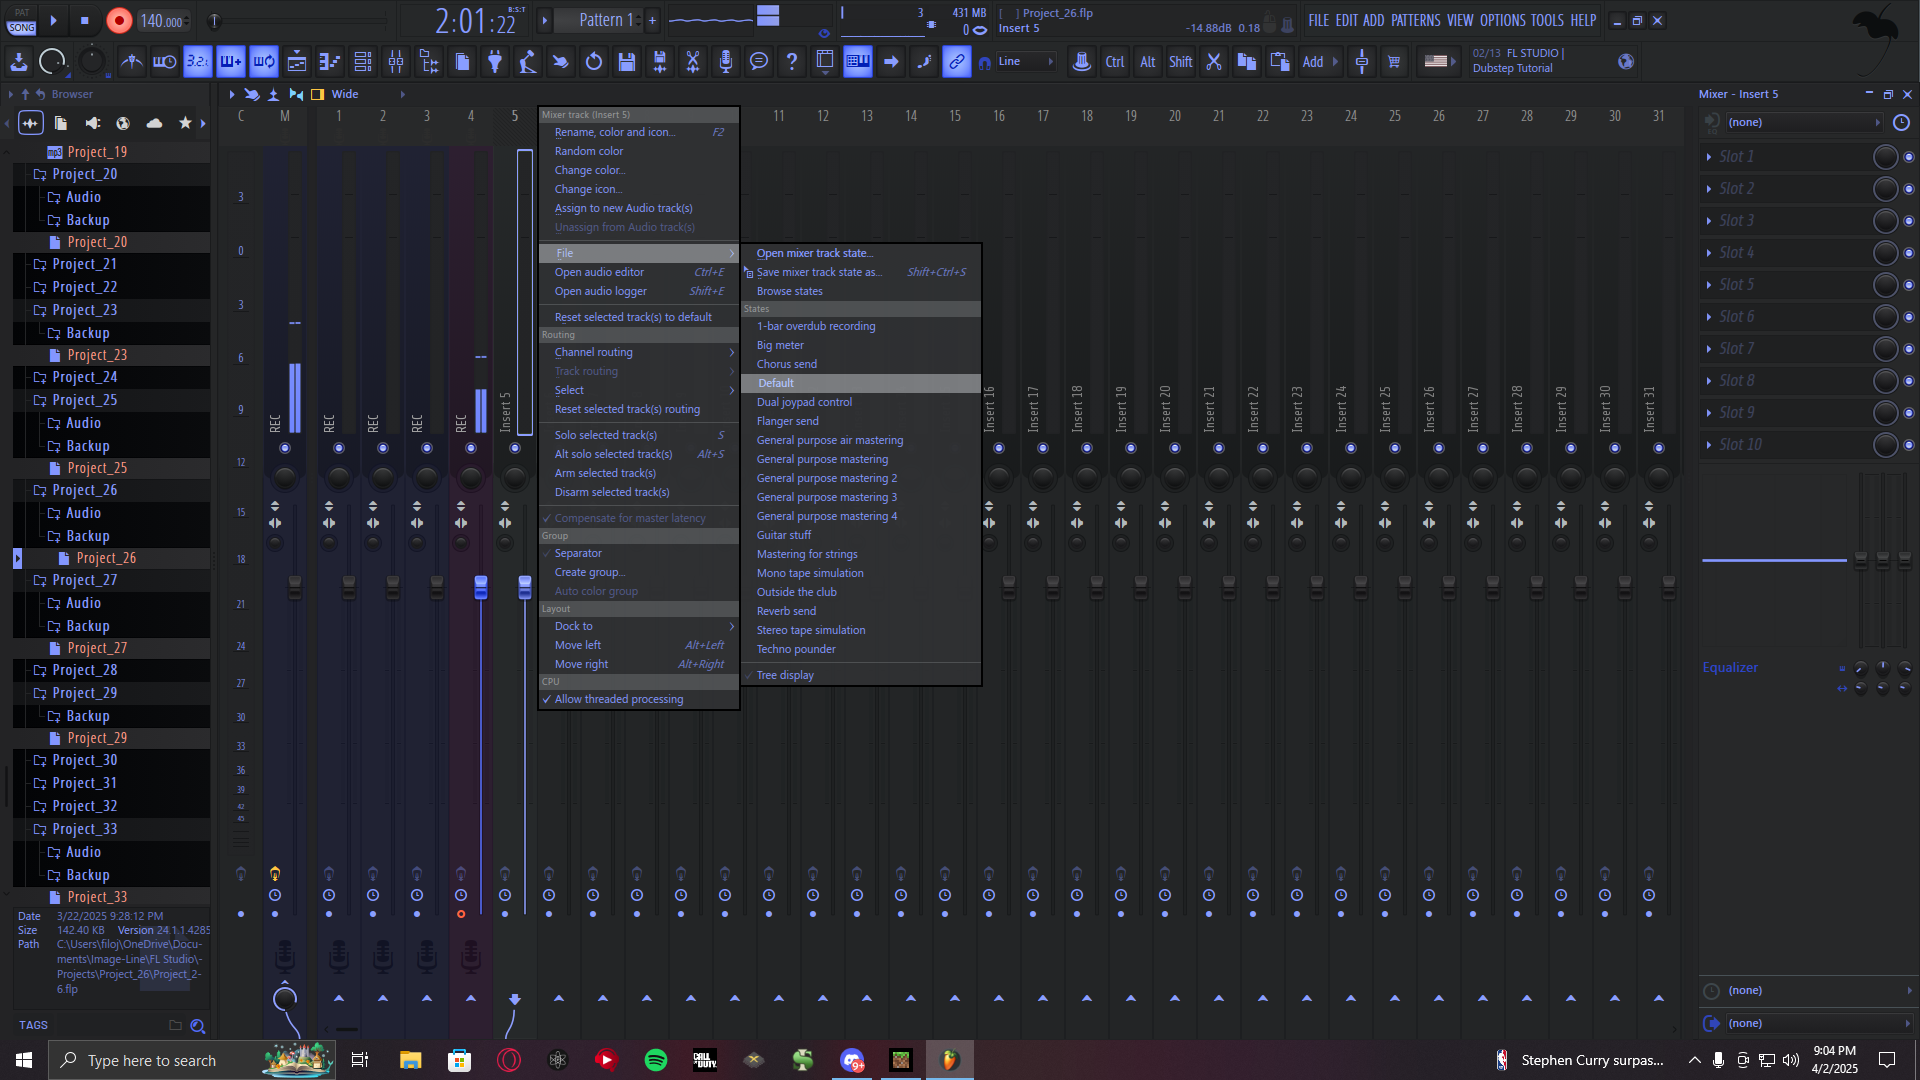Click the help question mark icon

(792, 62)
